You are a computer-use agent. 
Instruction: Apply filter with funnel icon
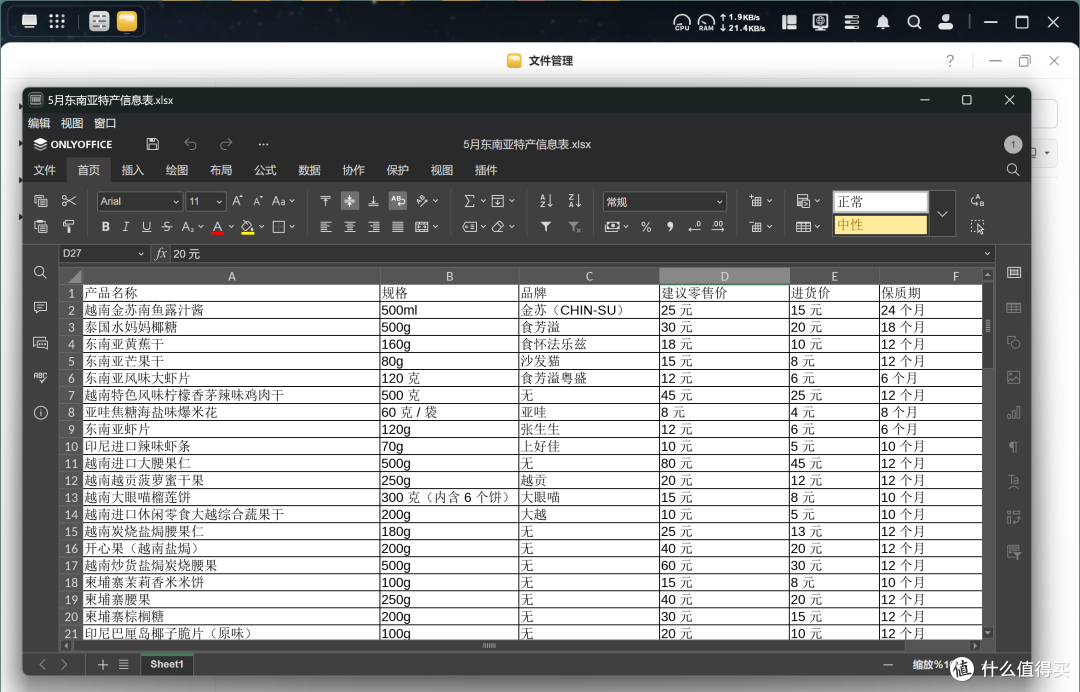point(546,227)
